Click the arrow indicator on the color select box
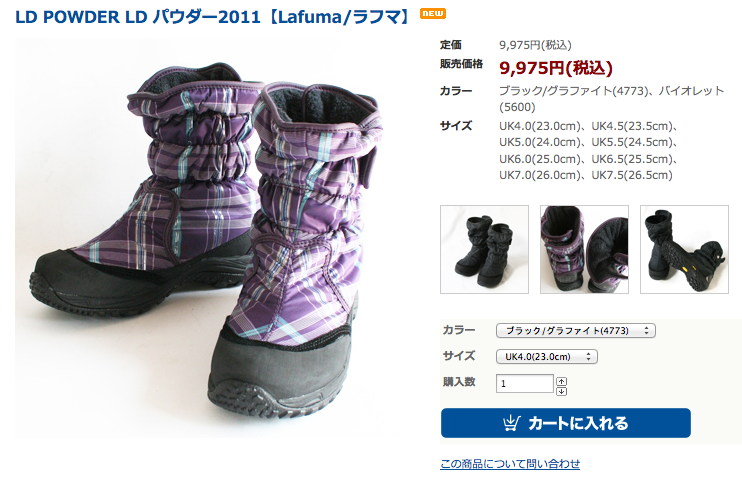 click(x=646, y=330)
